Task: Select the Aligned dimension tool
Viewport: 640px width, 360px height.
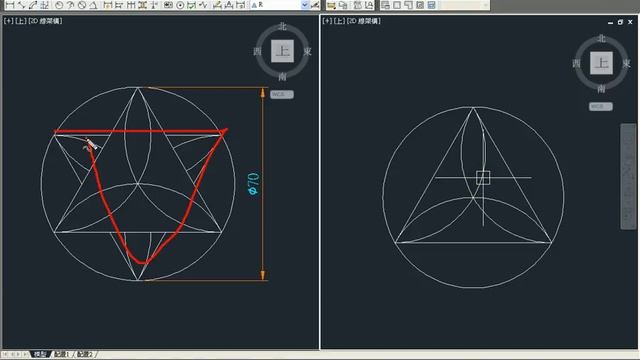Action: click(21, 5)
